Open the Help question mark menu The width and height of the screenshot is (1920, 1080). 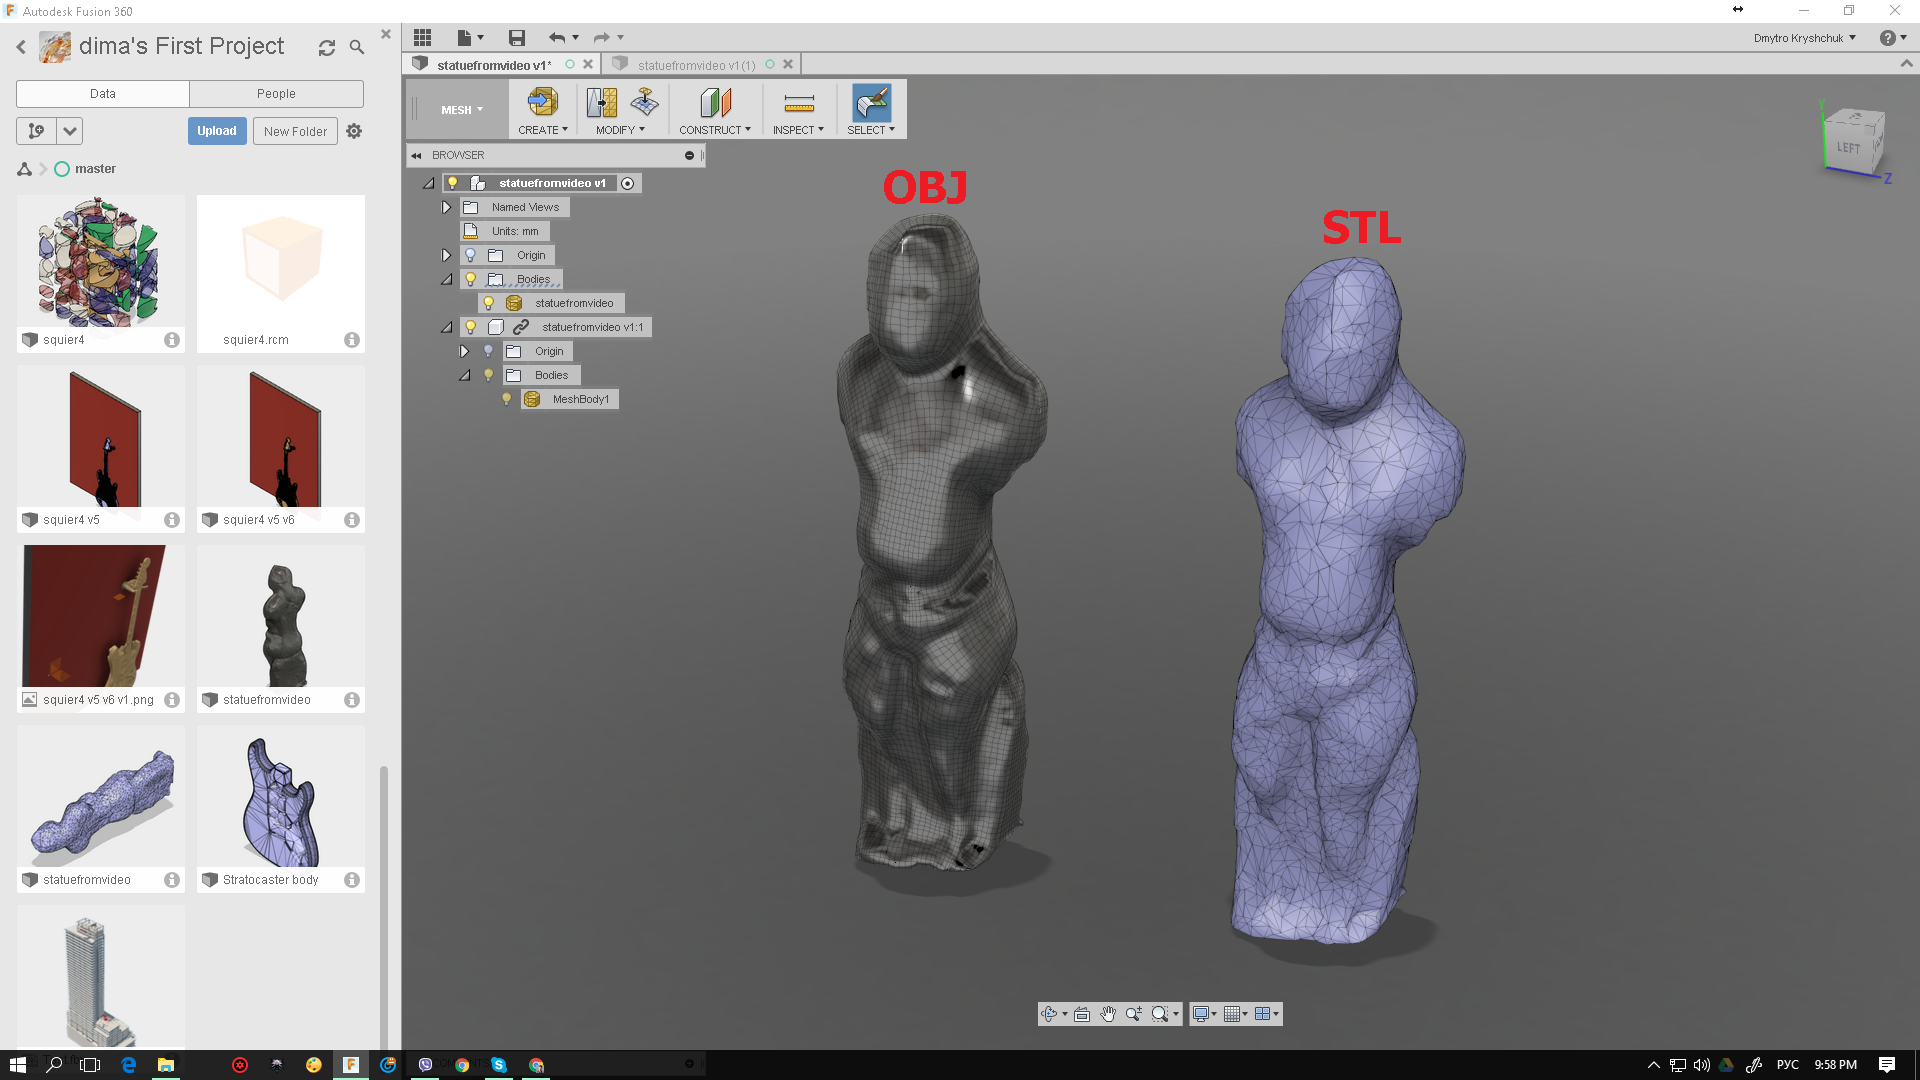click(1888, 38)
